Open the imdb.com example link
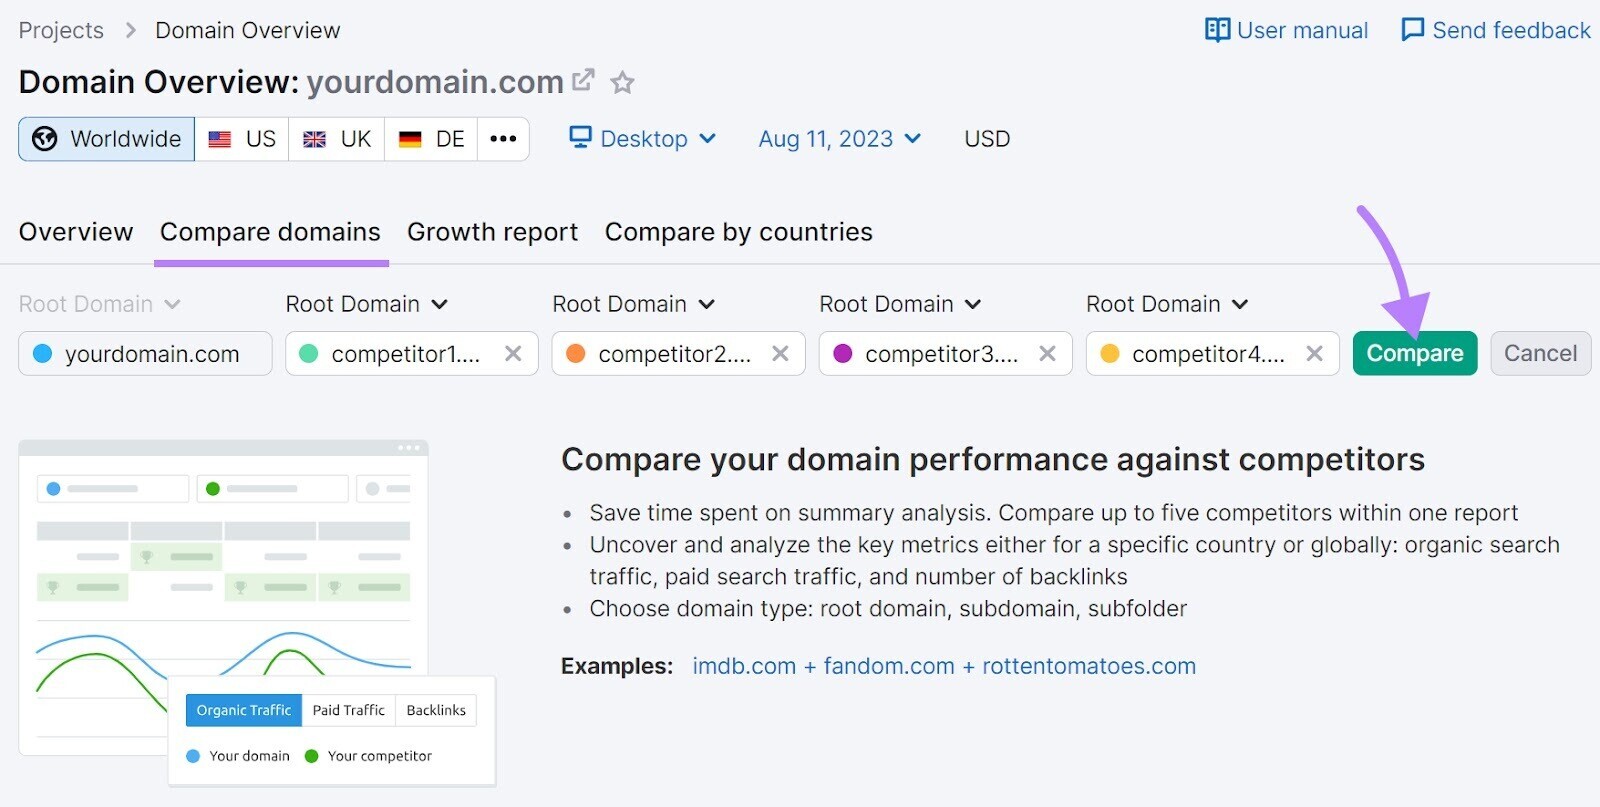 pos(744,665)
